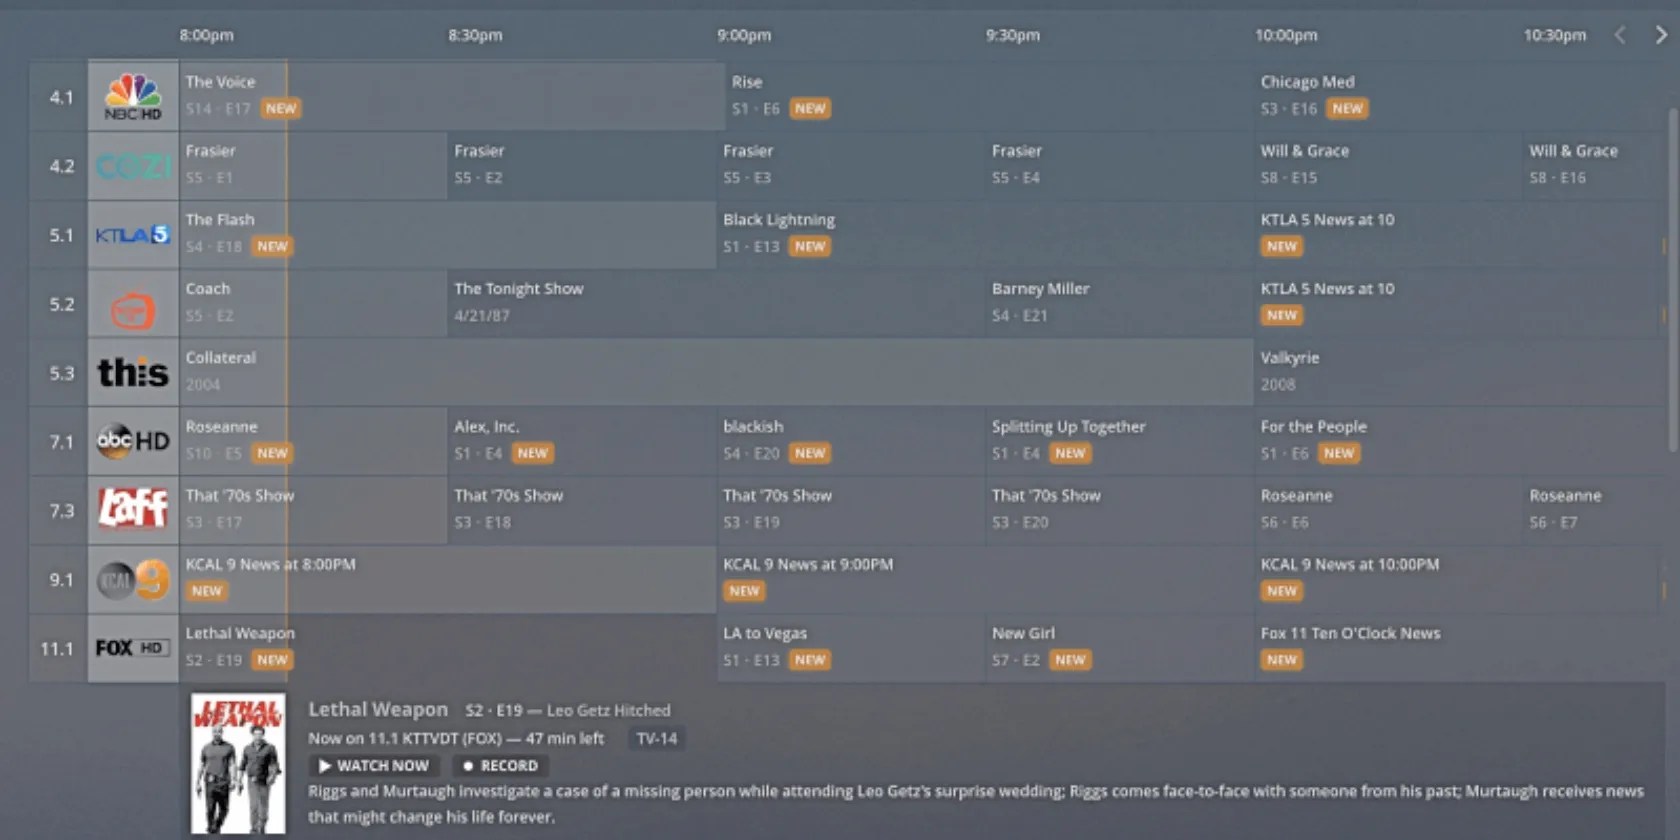The height and width of the screenshot is (840, 1680).
Task: Select KCAL 9 News at 8:00PM
Action: tap(447, 579)
